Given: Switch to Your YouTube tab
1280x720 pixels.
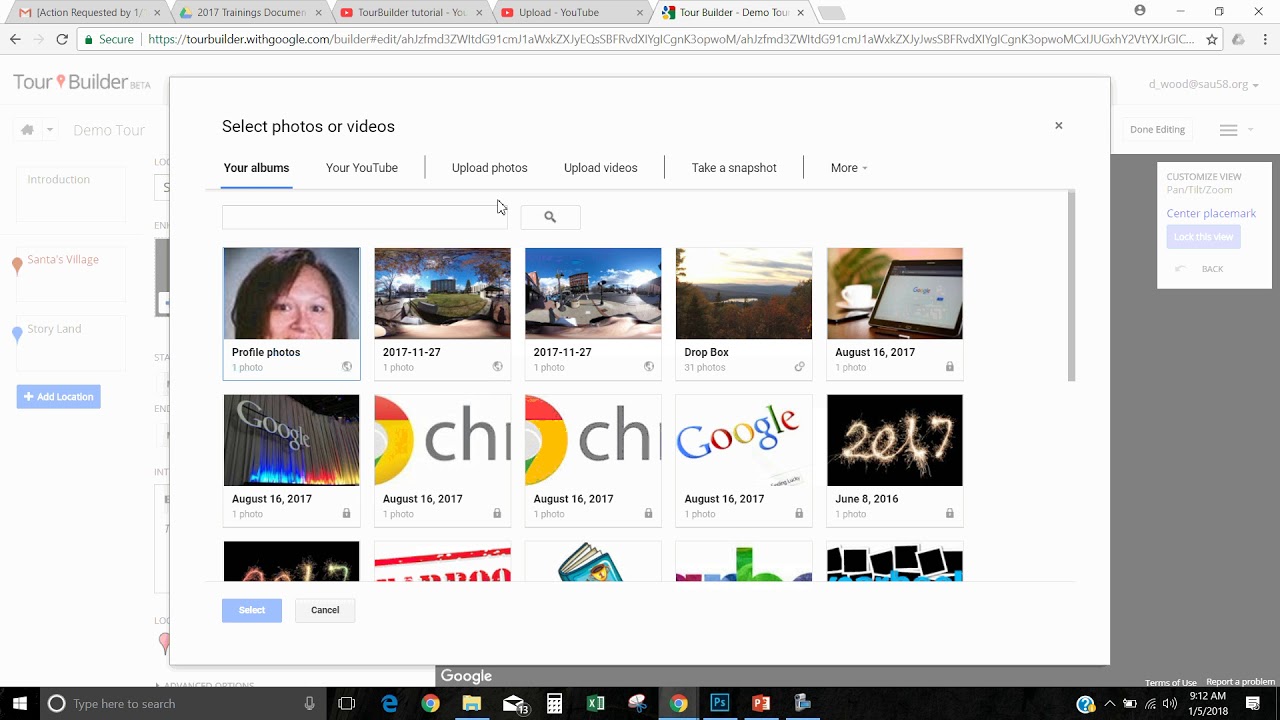Looking at the screenshot, I should 362,168.
